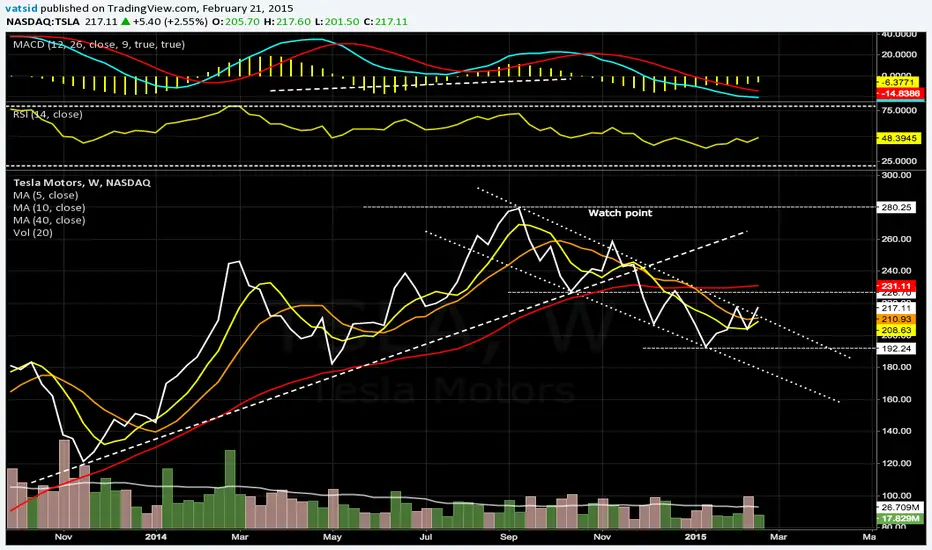Click the L:201.50 low value in header
The width and height of the screenshot is (932, 550).
pyautogui.click(x=337, y=21)
